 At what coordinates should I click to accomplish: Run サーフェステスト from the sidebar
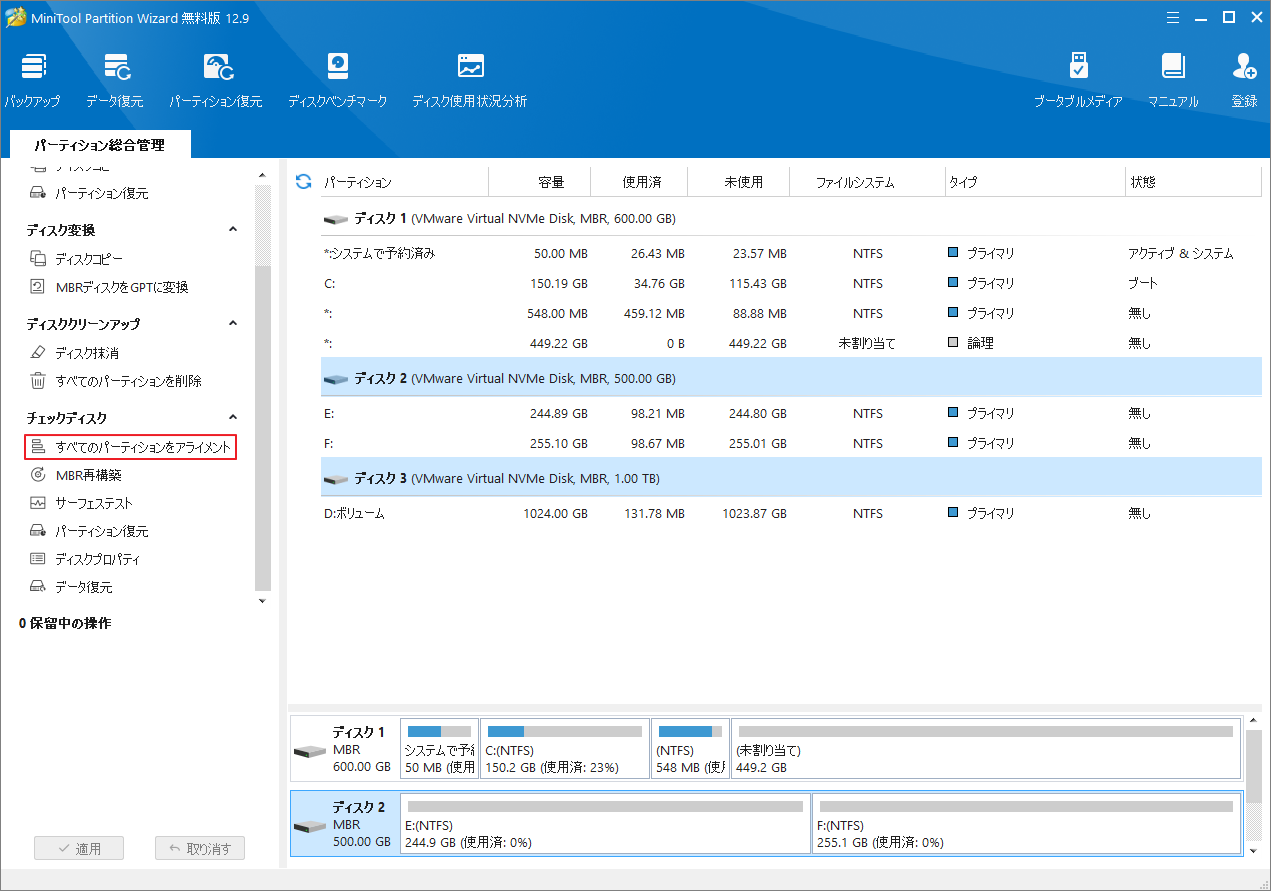81,503
